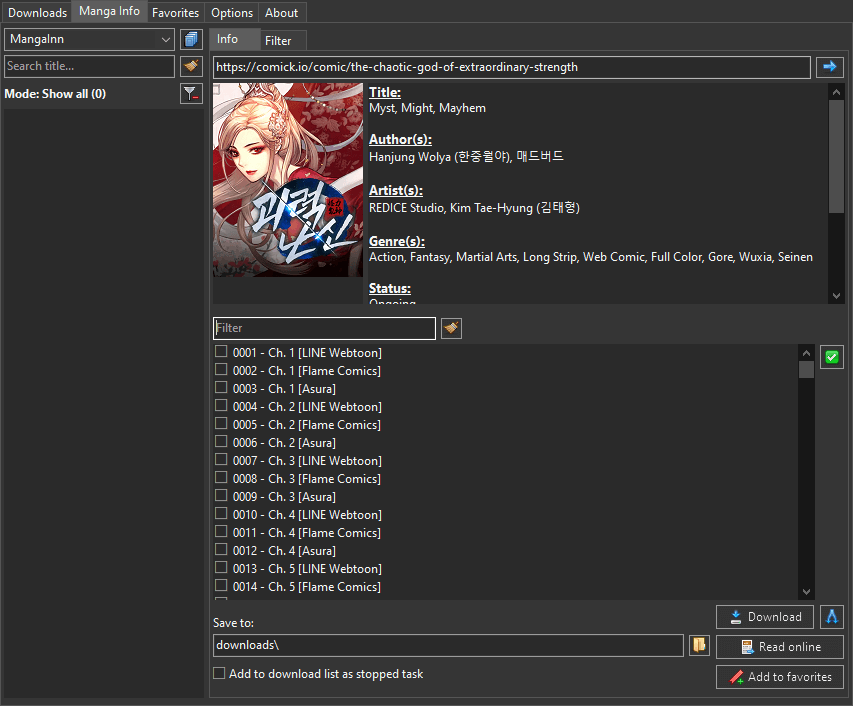Browse for save folder icon
Image resolution: width=853 pixels, height=706 pixels.
699,645
